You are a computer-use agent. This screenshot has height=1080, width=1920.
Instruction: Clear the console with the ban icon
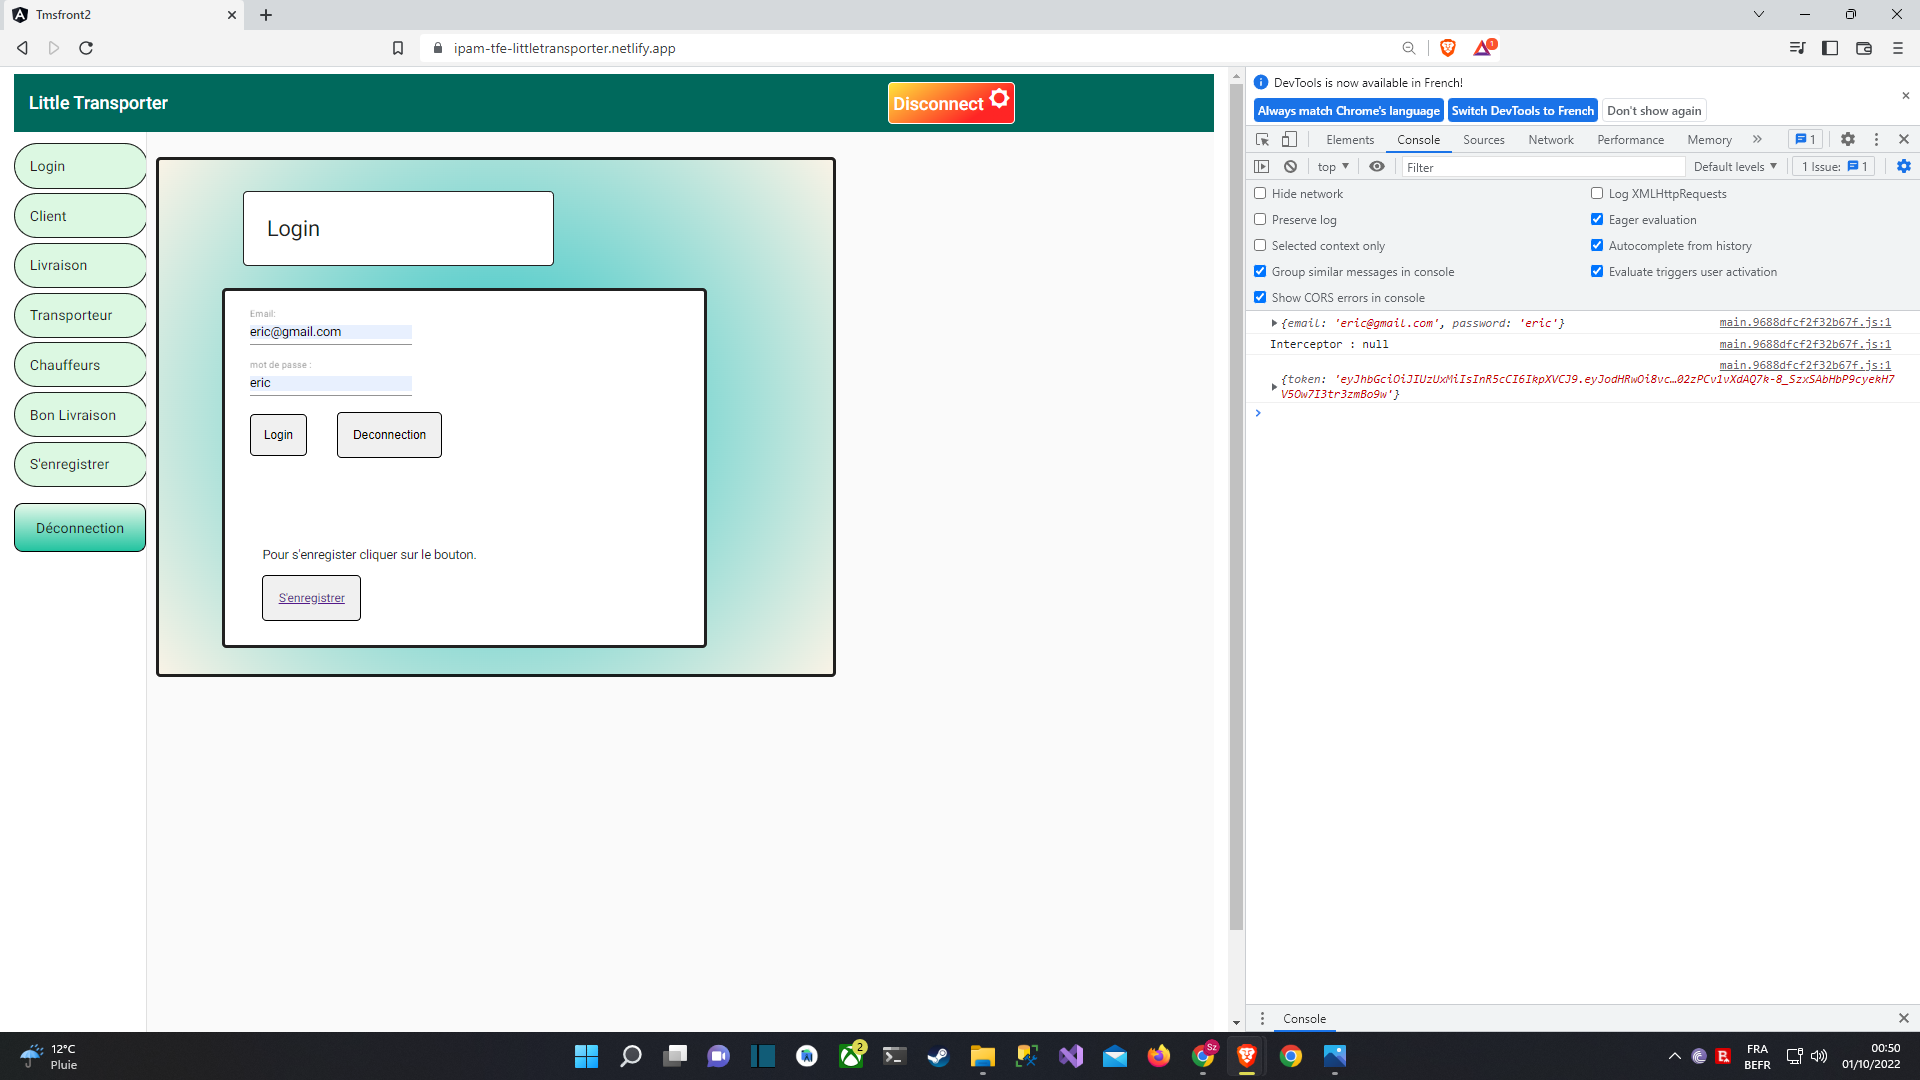pos(1291,167)
